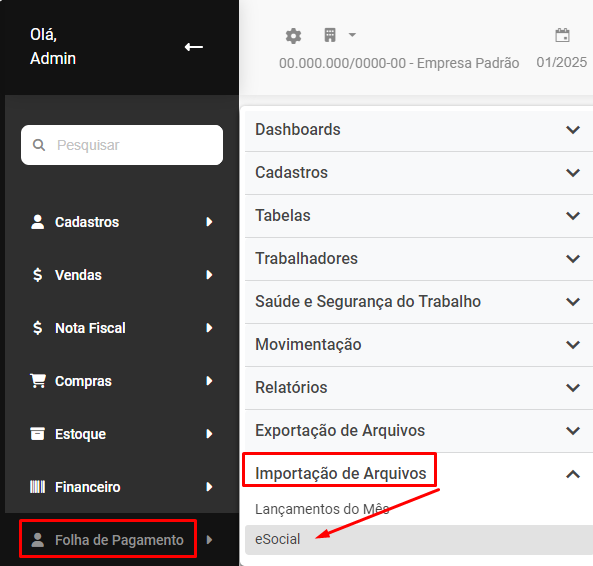Open settings via the gear icon

coord(293,36)
